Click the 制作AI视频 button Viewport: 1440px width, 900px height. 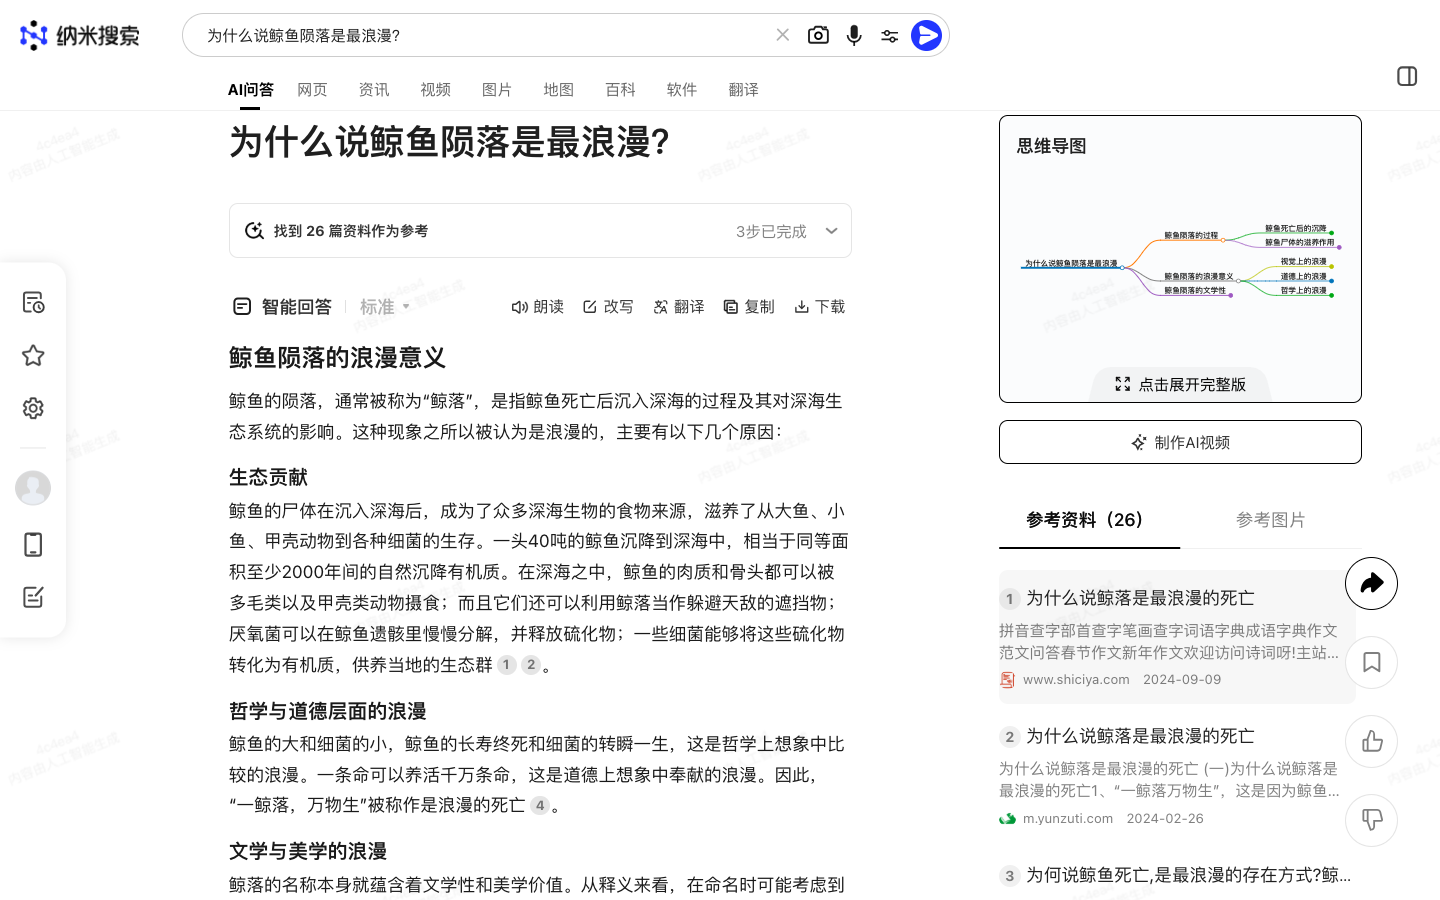[1180, 442]
